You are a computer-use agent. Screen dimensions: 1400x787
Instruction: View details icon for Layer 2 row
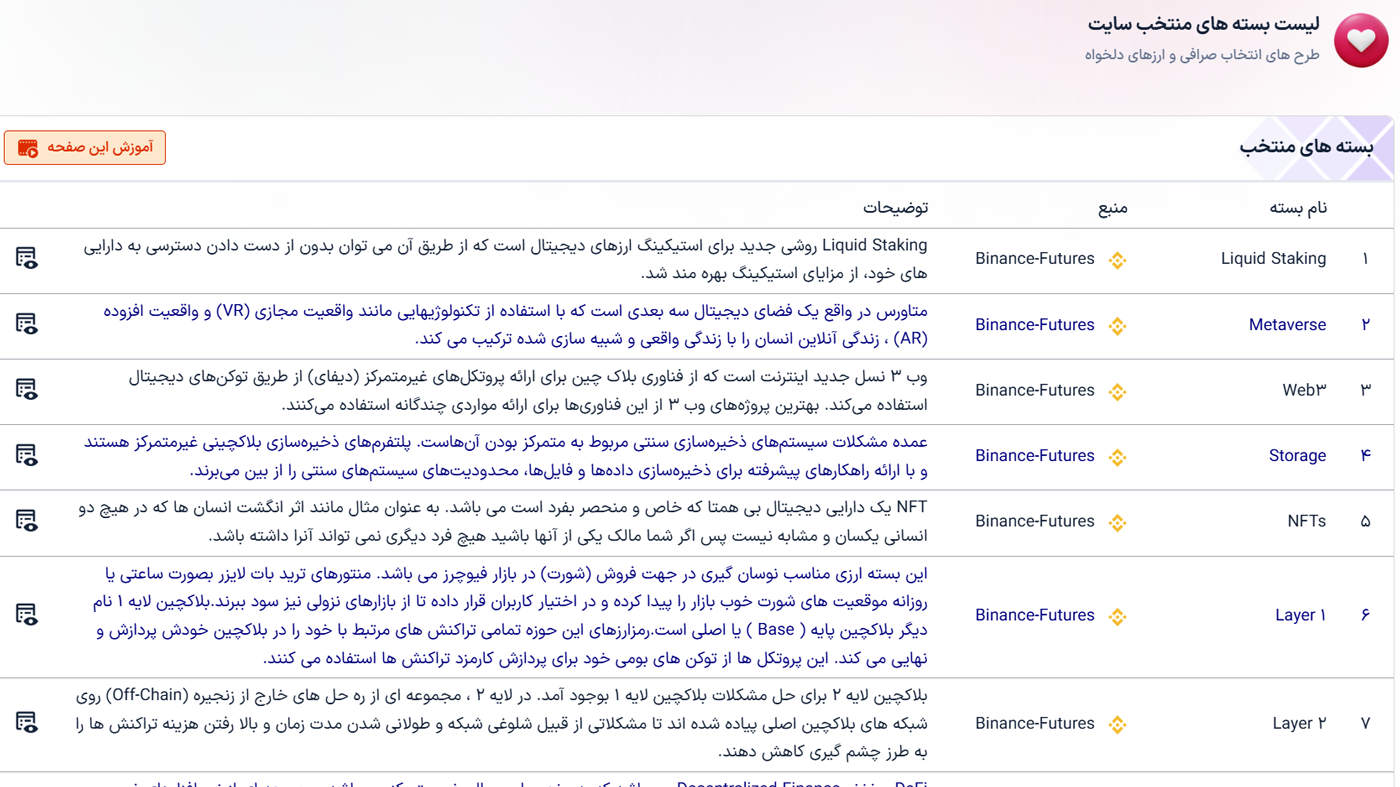(x=27, y=723)
